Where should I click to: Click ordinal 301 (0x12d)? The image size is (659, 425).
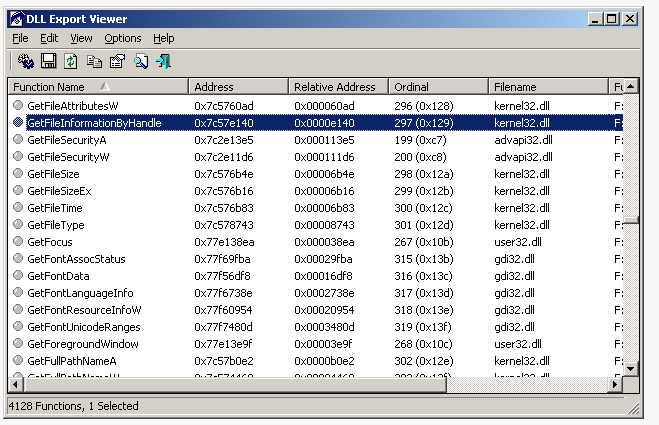[424, 225]
